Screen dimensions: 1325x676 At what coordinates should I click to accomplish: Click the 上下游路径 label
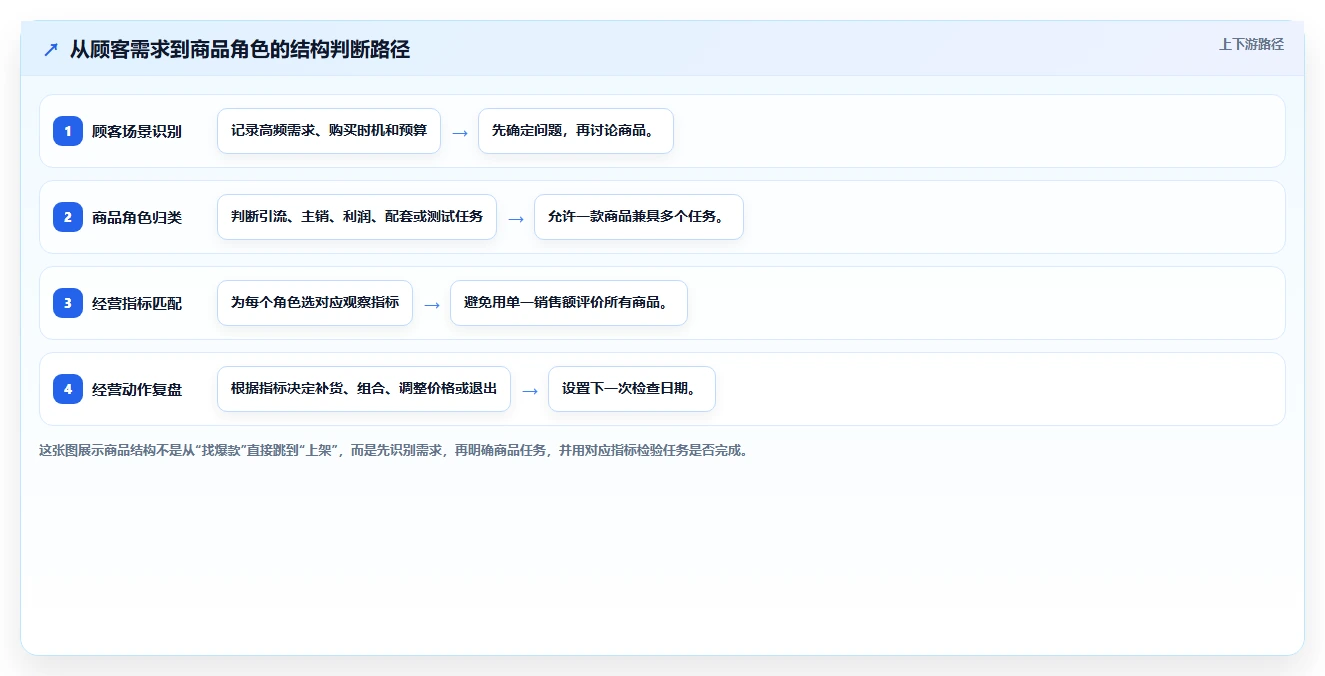coord(1251,45)
